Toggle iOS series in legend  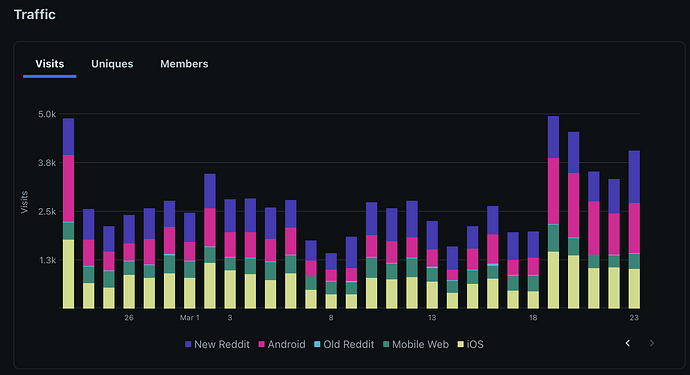point(470,344)
